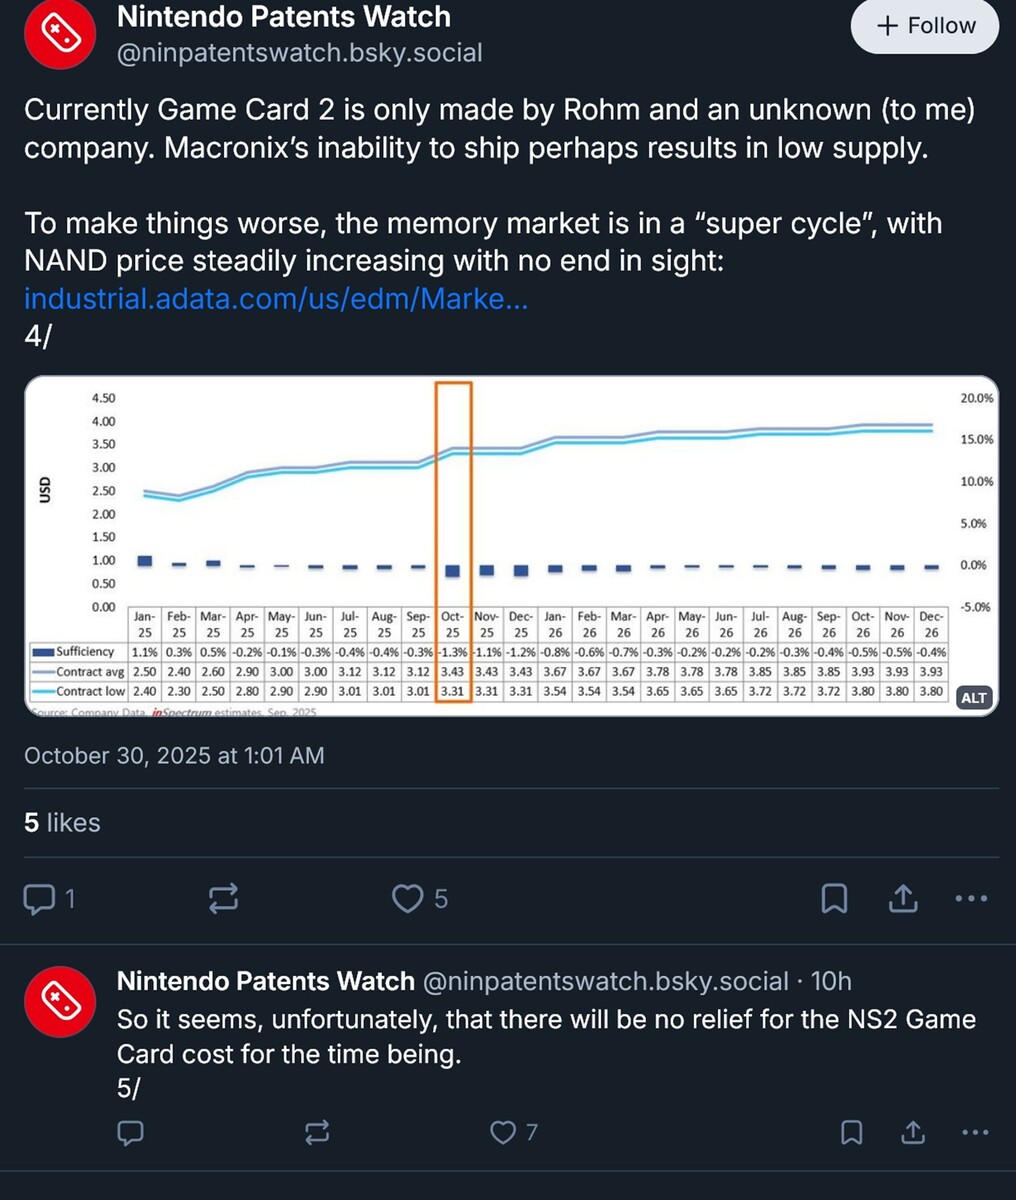Open more options for the main post
Screen dimensions: 1016x1200
coord(971,899)
